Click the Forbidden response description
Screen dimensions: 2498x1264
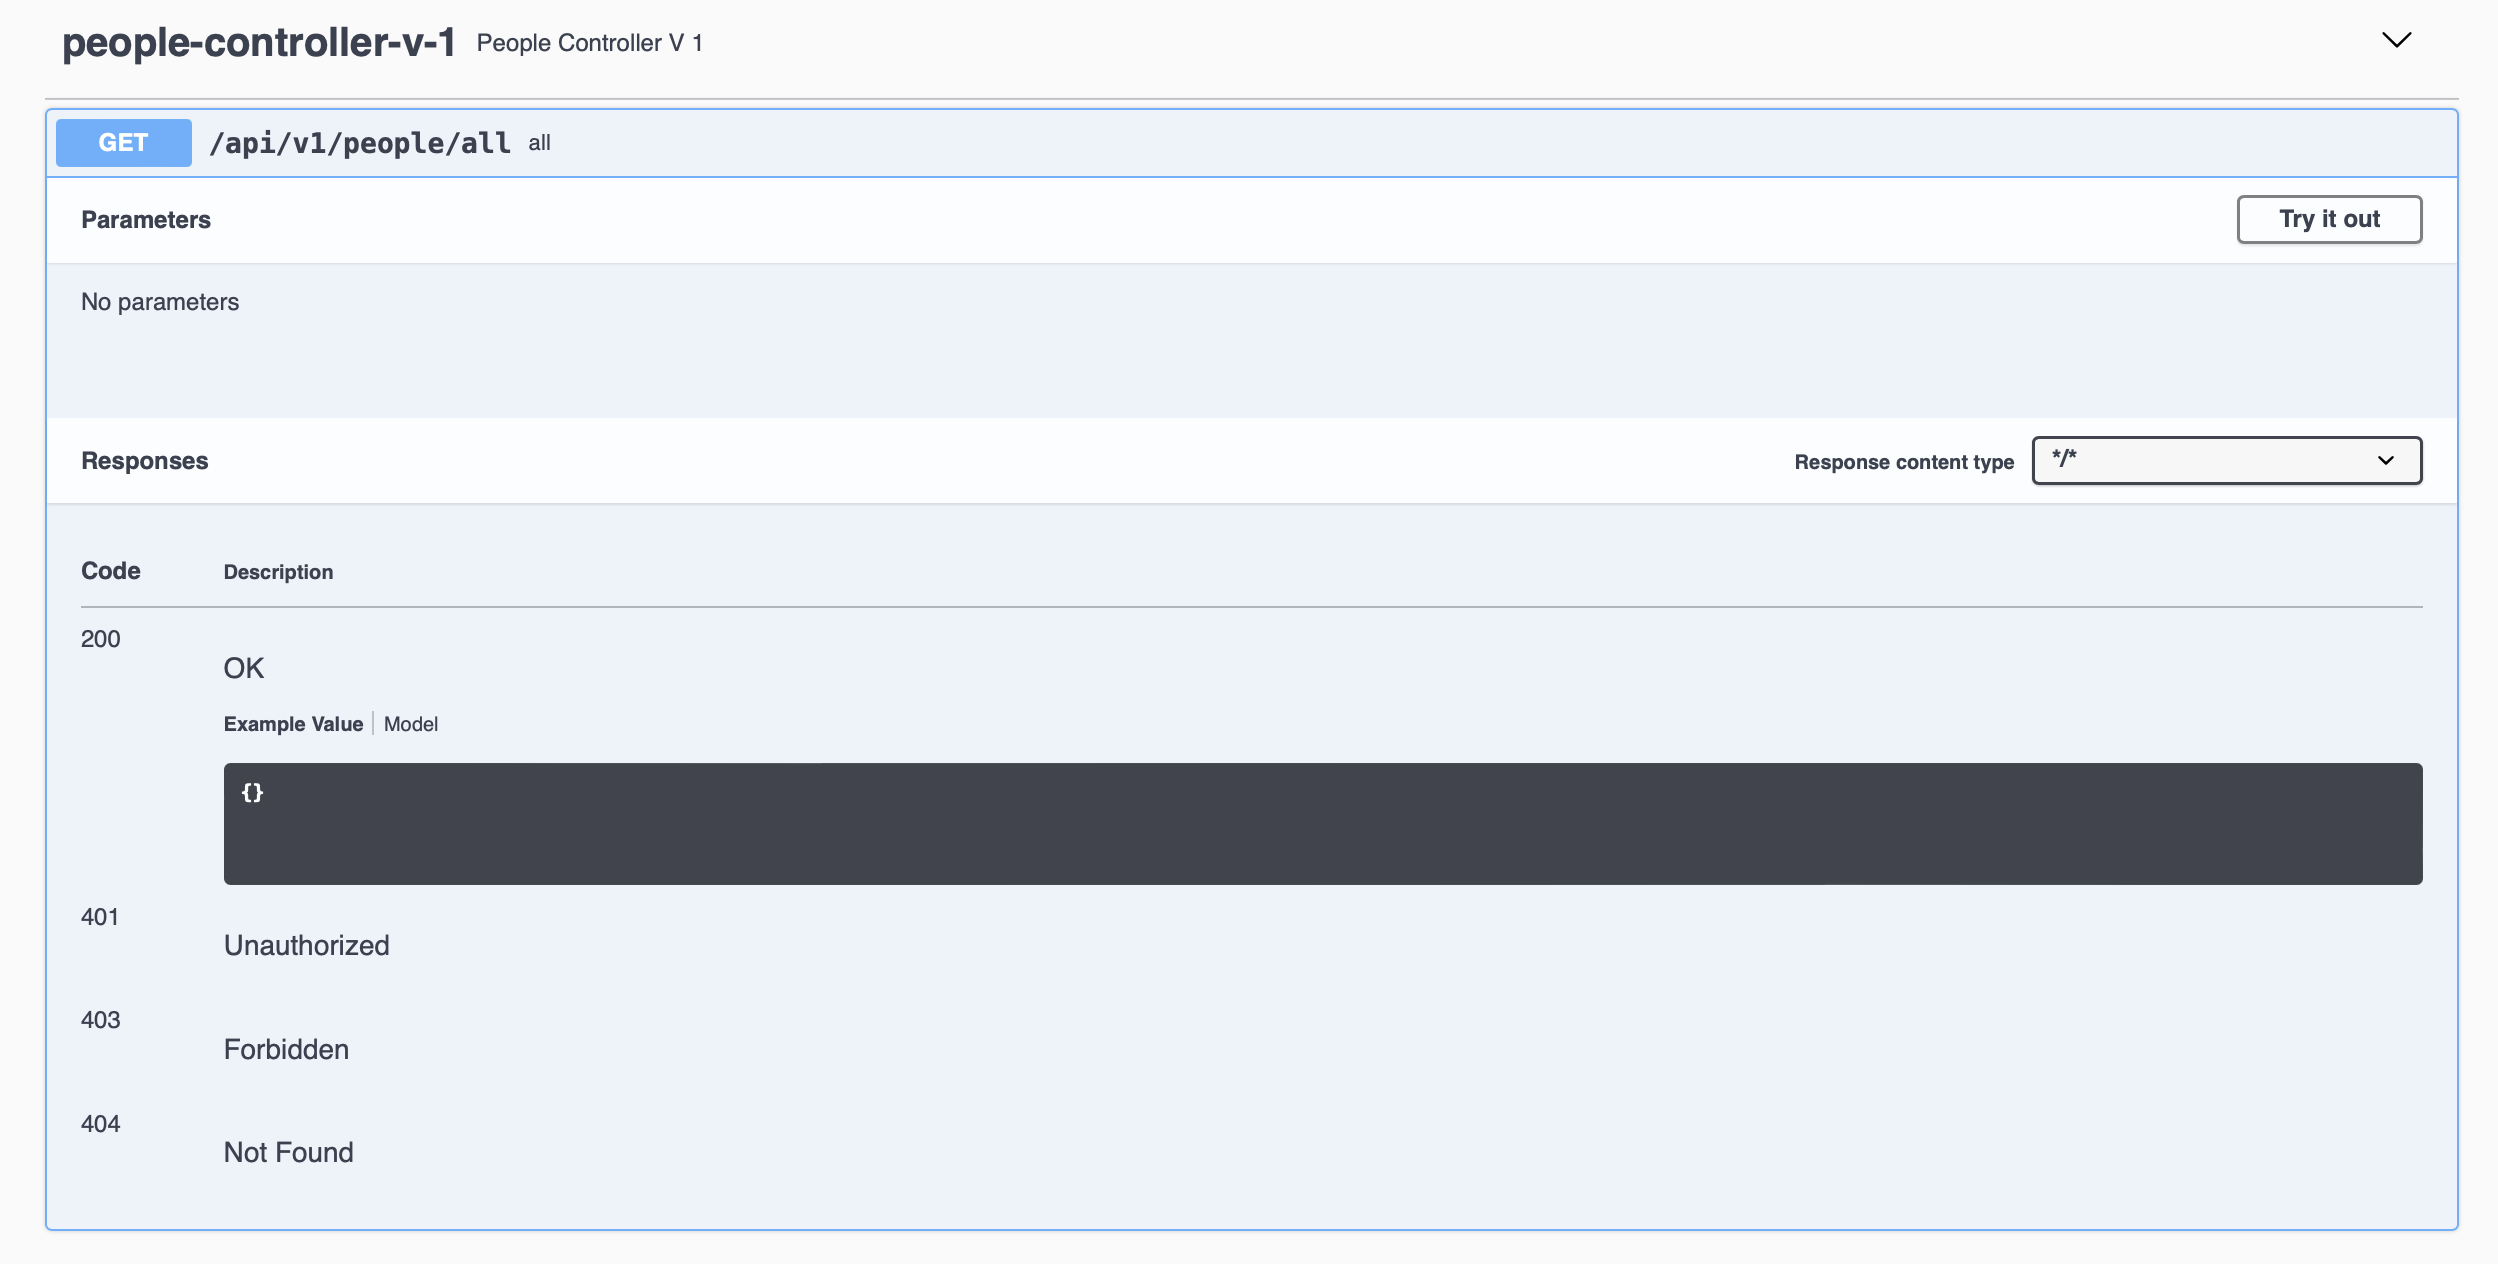[286, 1049]
